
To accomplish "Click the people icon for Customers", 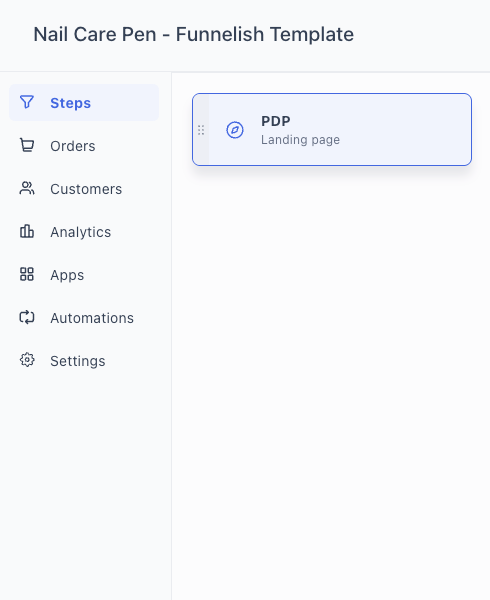I will coord(27,188).
